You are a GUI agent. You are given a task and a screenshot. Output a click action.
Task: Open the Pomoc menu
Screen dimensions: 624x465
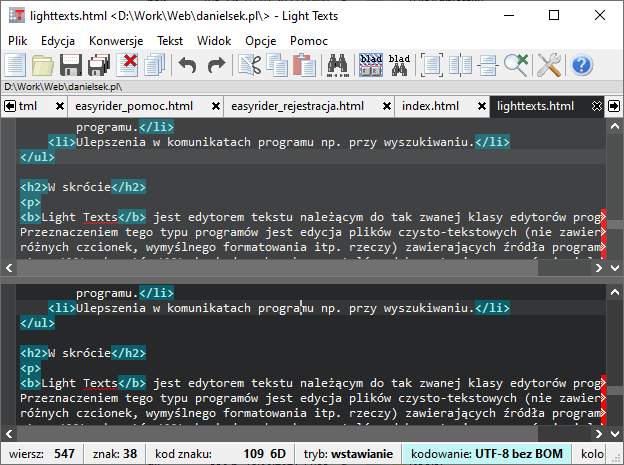point(309,41)
